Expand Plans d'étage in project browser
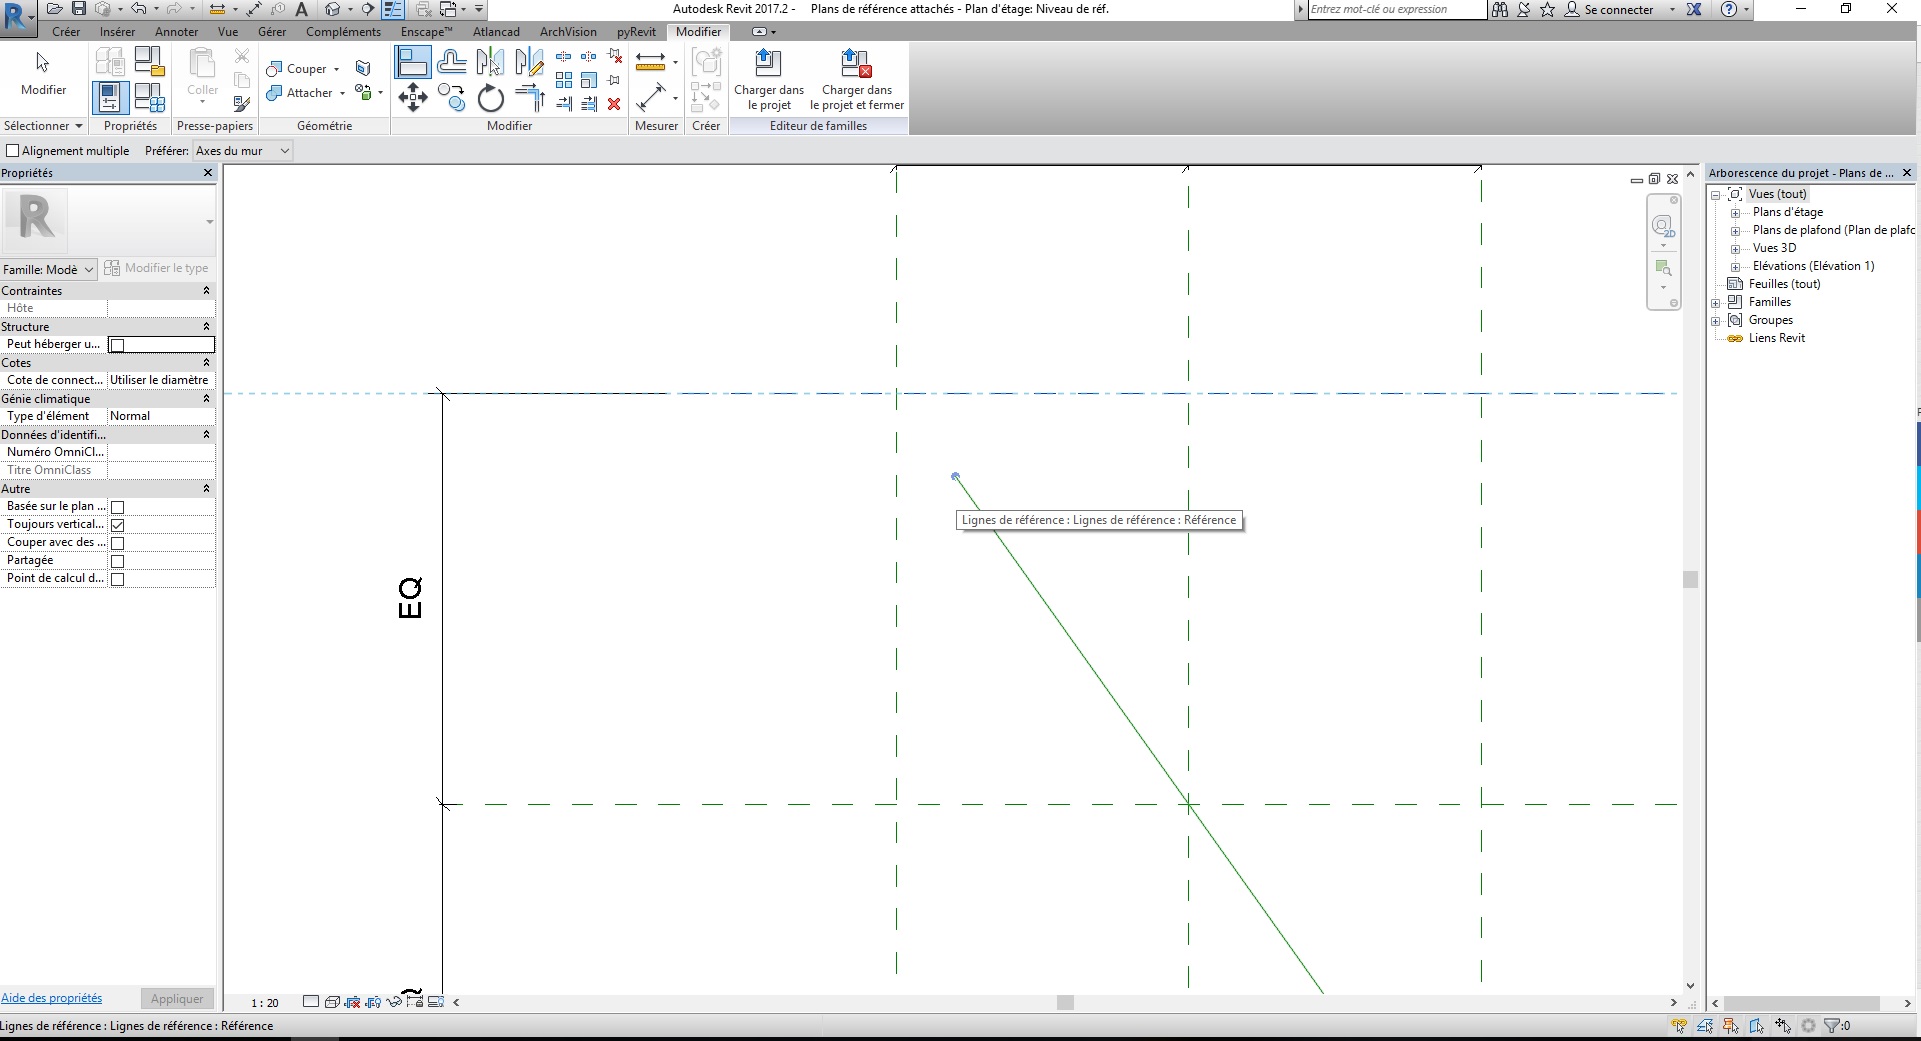Image resolution: width=1921 pixels, height=1041 pixels. pyautogui.click(x=1735, y=212)
